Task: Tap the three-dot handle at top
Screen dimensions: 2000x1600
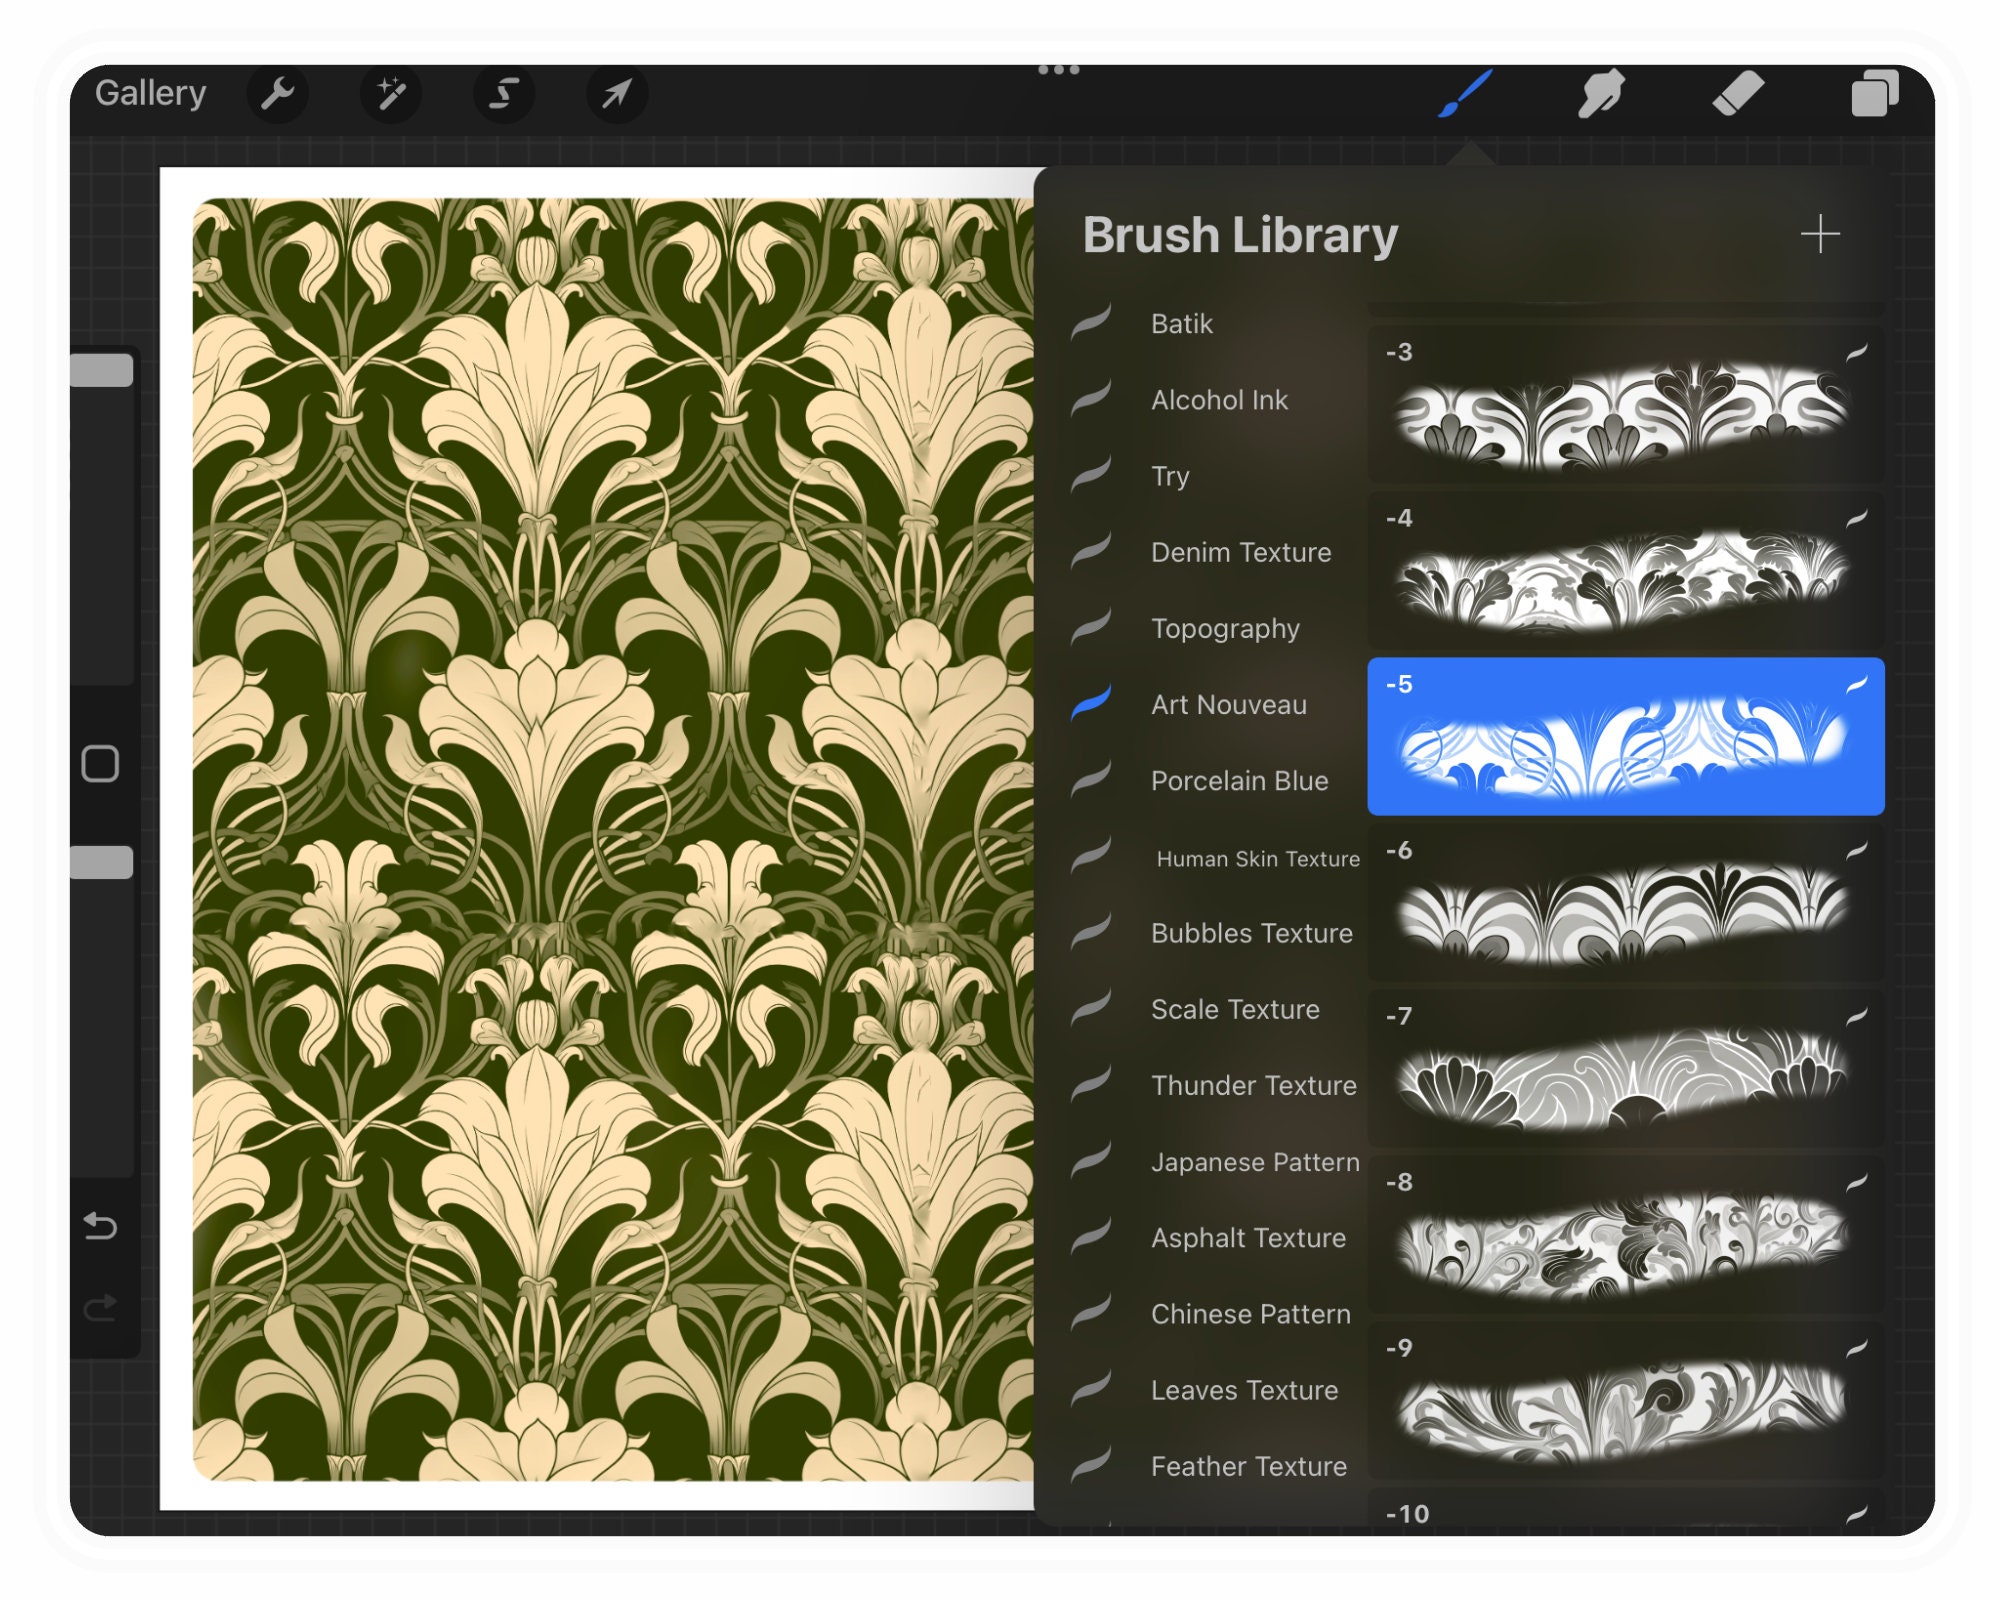Action: pos(1058,69)
